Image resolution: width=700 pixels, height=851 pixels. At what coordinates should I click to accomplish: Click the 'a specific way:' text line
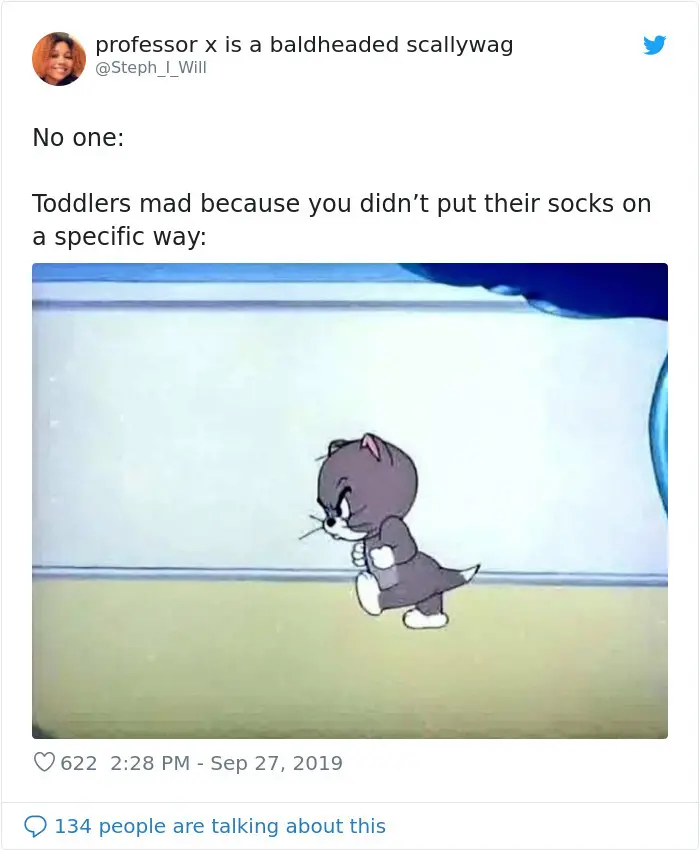click(x=119, y=237)
